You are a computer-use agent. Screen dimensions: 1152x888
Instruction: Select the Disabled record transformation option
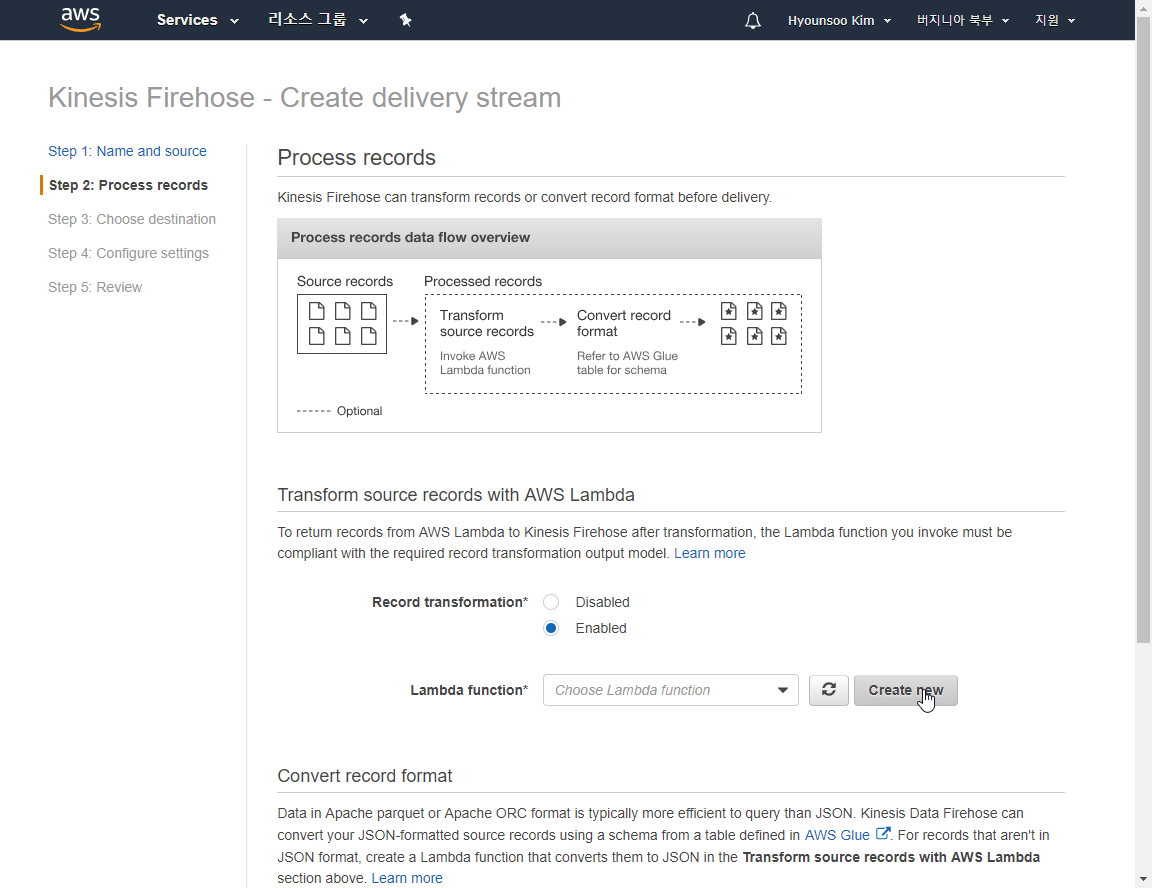[x=551, y=602]
